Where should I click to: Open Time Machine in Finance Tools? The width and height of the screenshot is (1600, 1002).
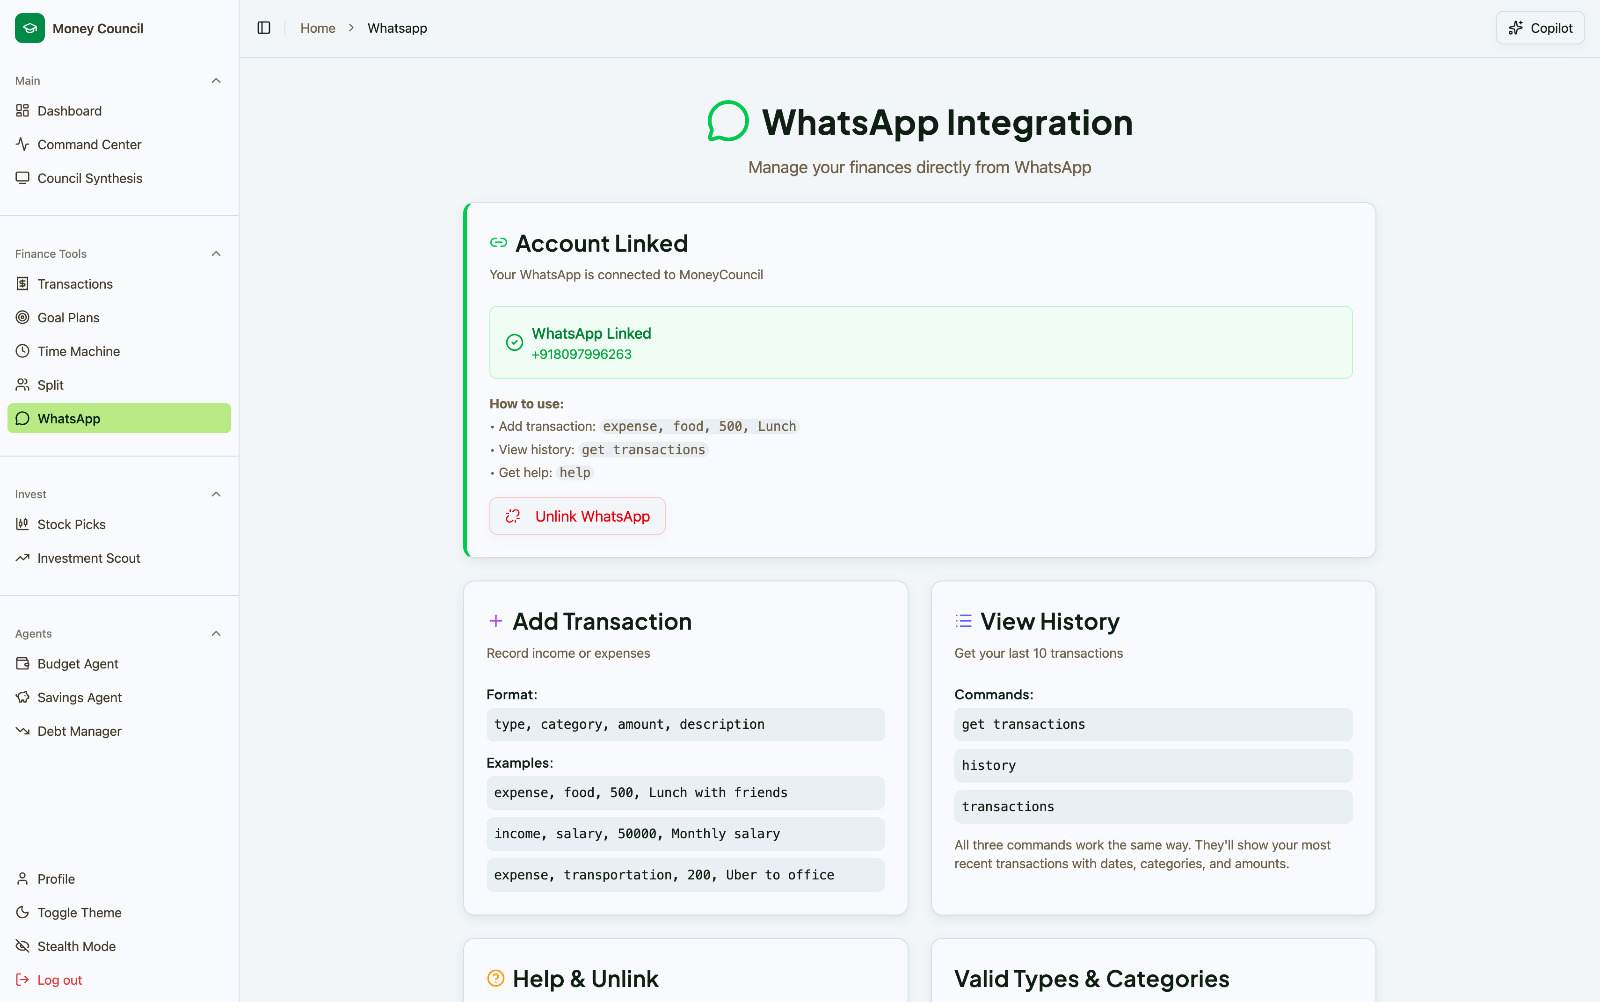click(119, 351)
